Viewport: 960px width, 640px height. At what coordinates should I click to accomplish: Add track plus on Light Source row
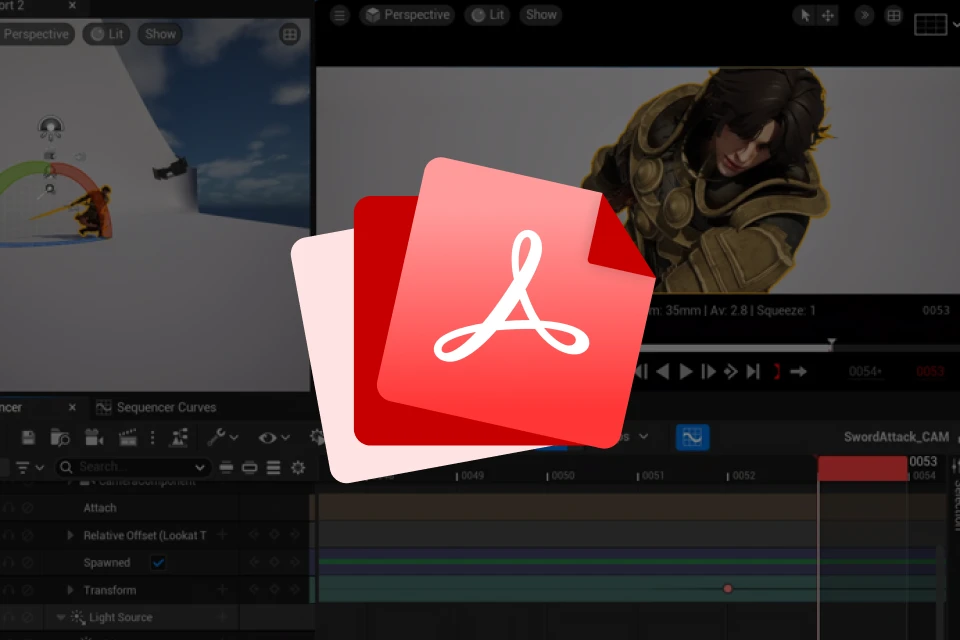[x=222, y=617]
